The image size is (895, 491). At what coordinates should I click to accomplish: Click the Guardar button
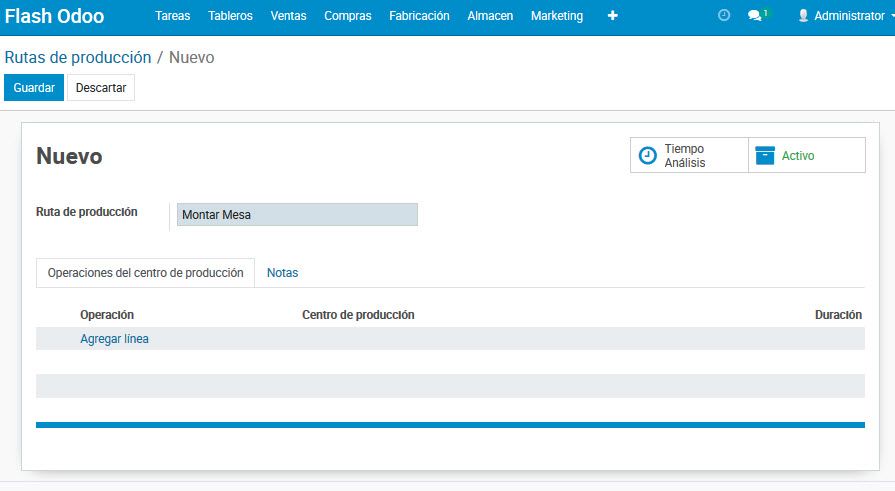click(x=34, y=88)
